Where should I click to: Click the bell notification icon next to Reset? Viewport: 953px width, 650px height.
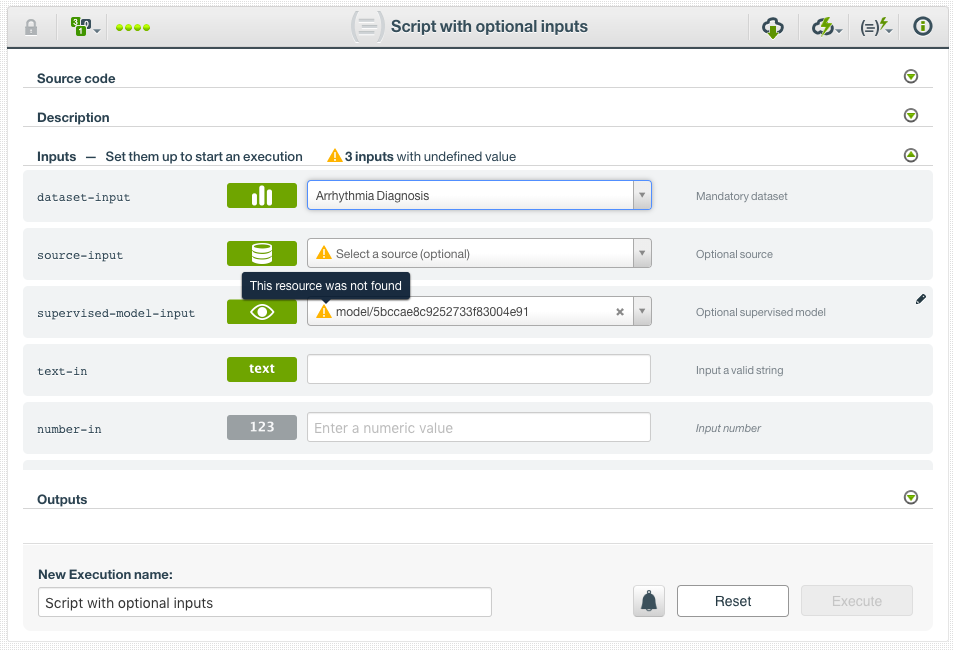648,601
